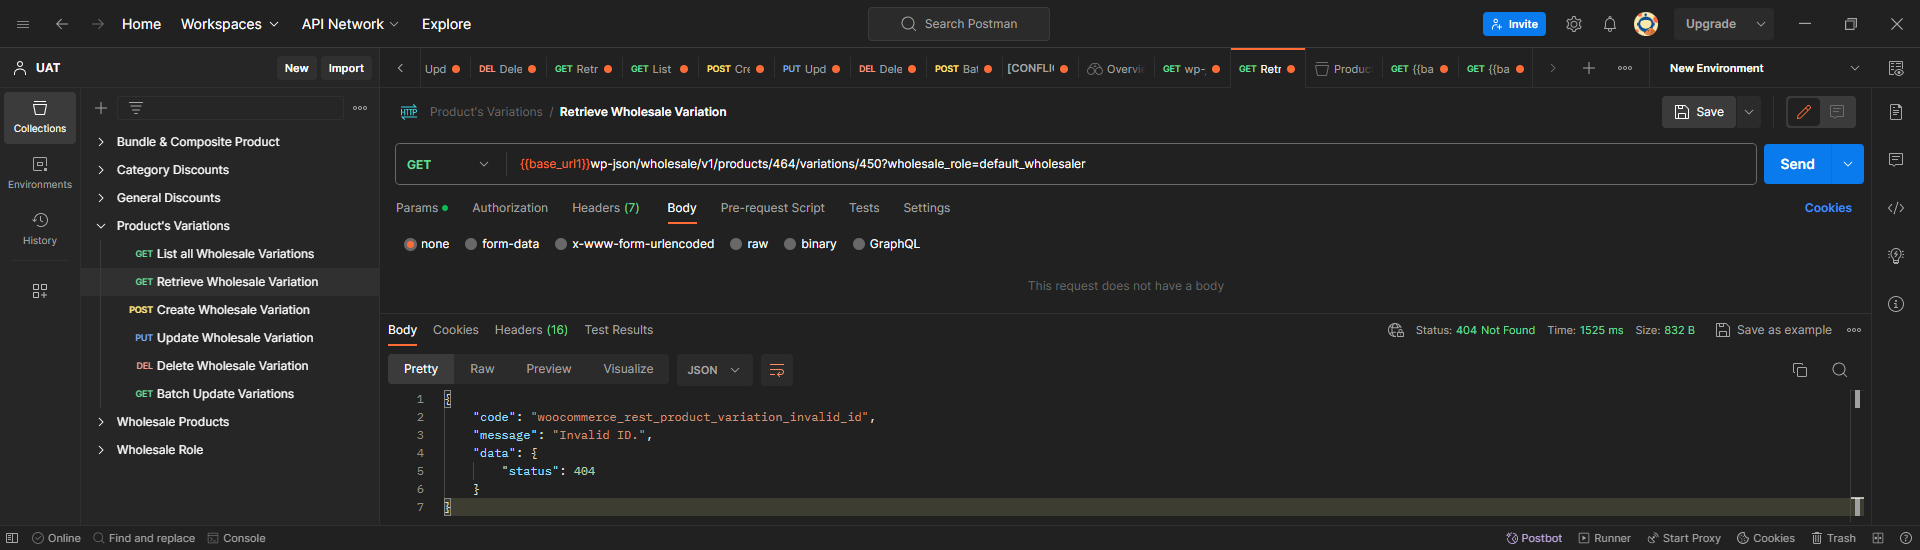
Task: Go forward with the right arrow
Action: pos(98,24)
